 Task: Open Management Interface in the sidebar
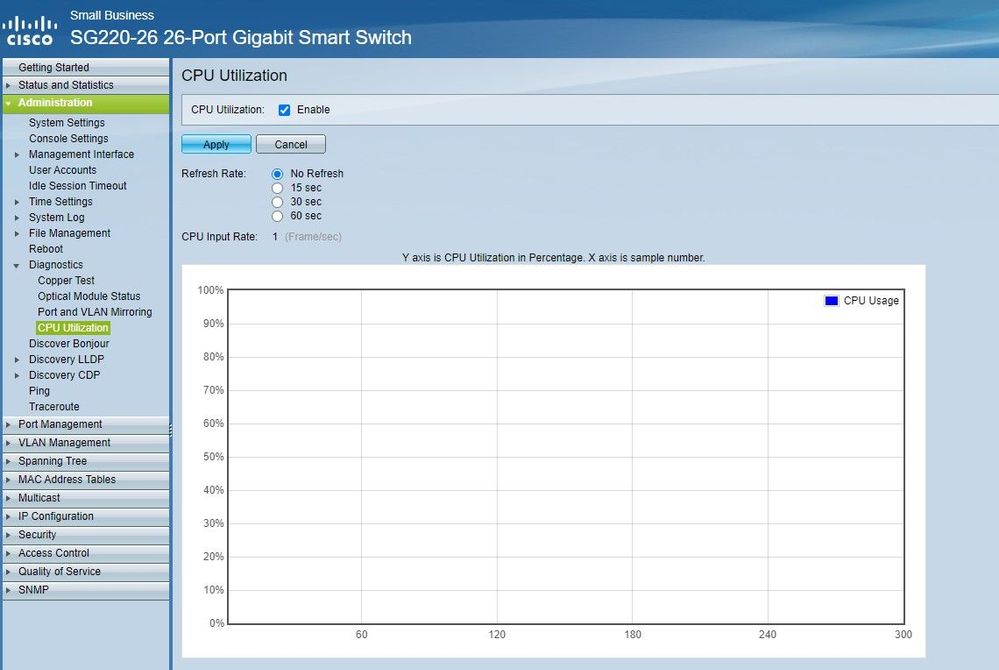coord(82,155)
